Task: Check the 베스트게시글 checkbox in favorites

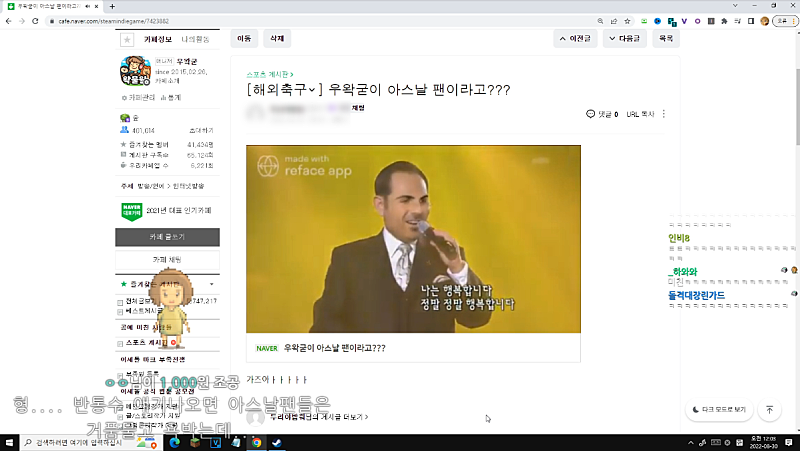Action: (121, 311)
